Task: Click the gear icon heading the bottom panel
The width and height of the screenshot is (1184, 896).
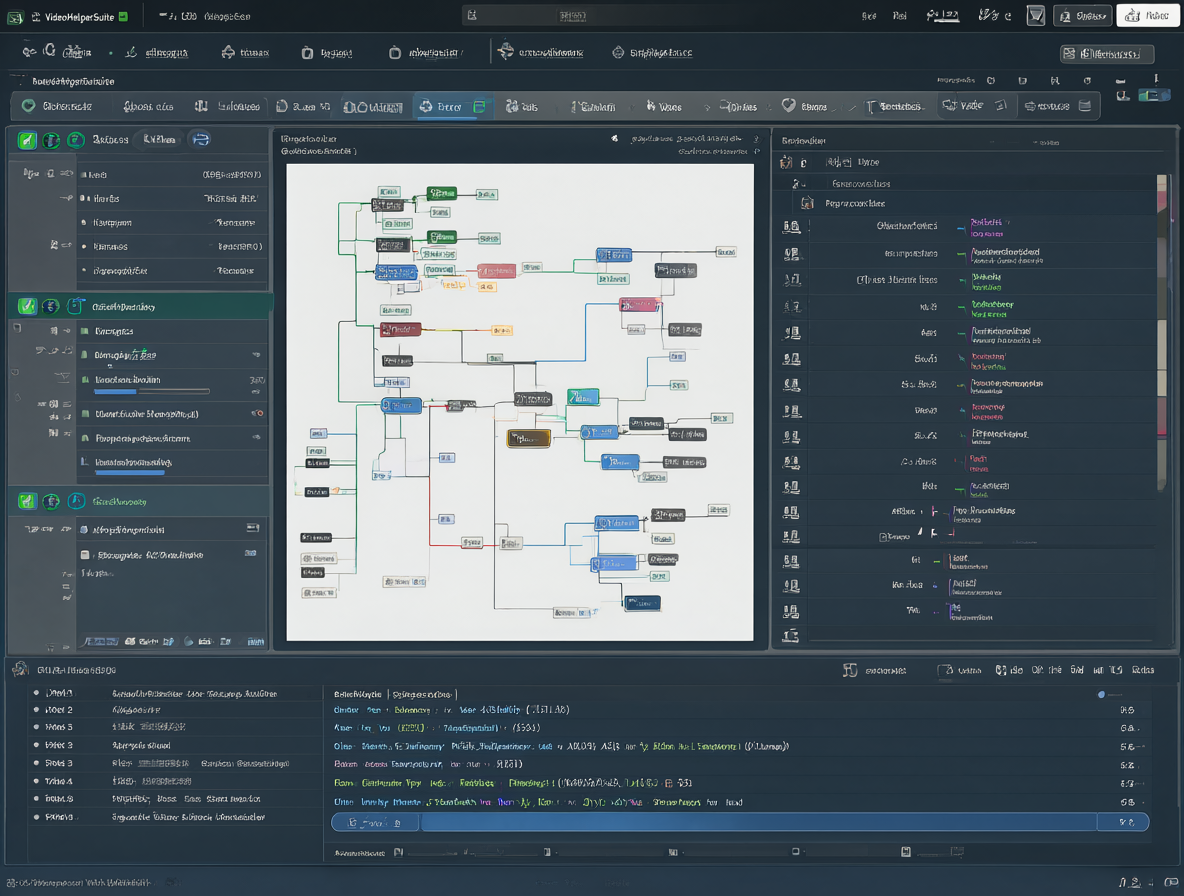Action: (x=20, y=669)
